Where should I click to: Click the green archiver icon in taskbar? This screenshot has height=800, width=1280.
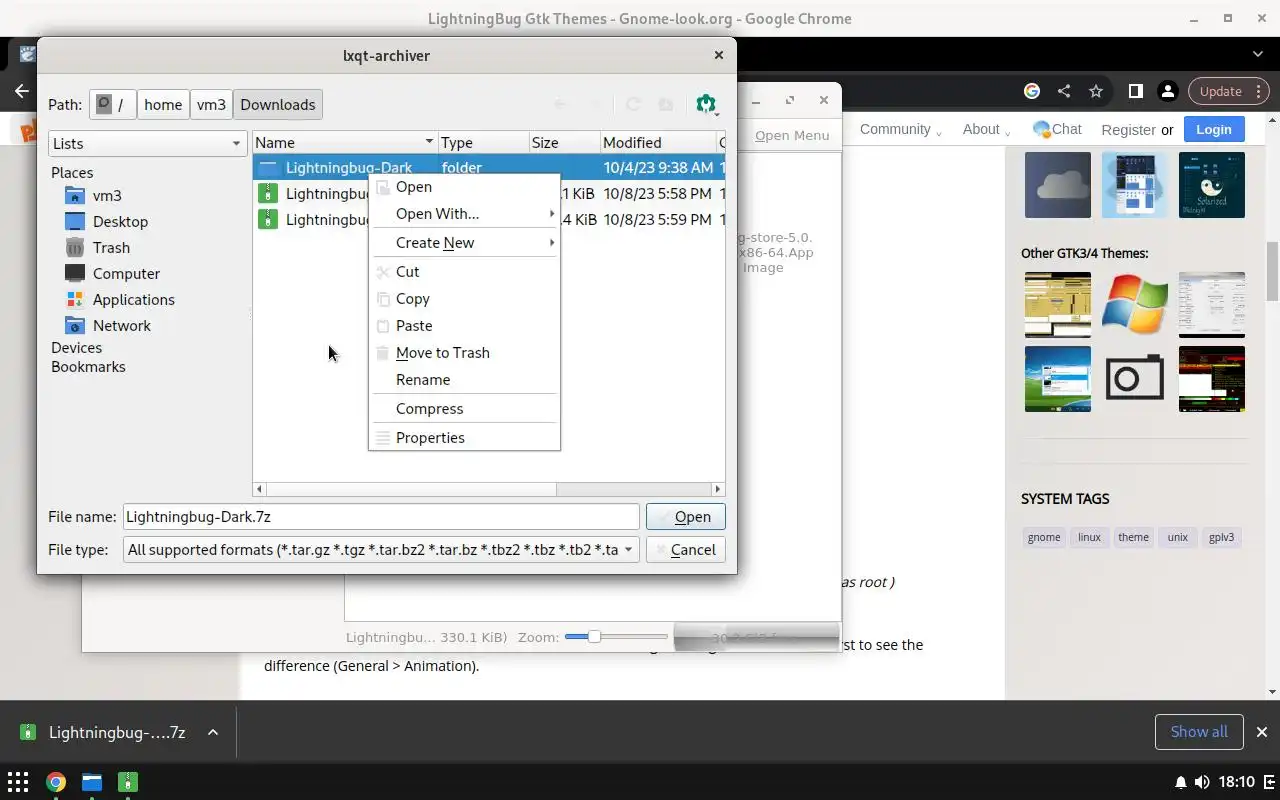(128, 782)
